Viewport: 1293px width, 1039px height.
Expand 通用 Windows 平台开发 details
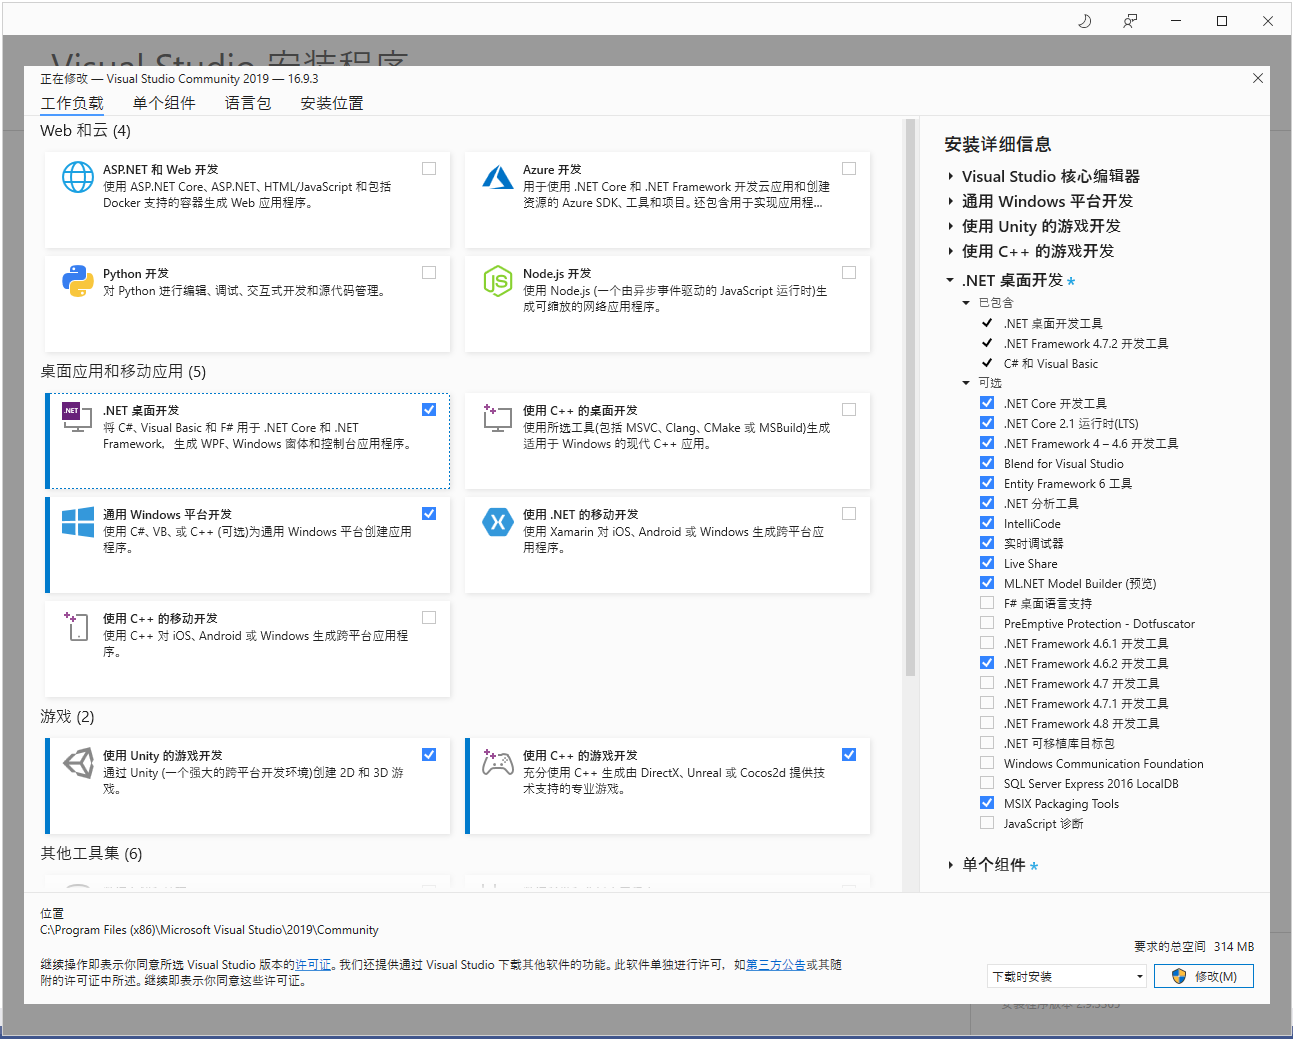pyautogui.click(x=951, y=202)
